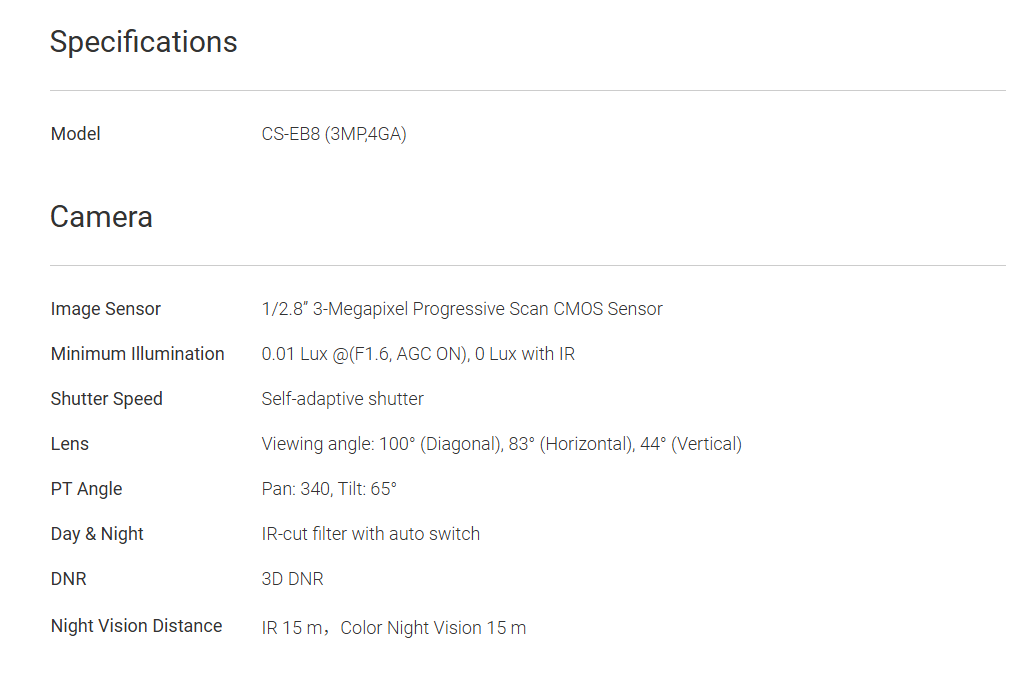The image size is (1017, 673).
Task: Click the Night Vision Distance label
Action: (137, 626)
